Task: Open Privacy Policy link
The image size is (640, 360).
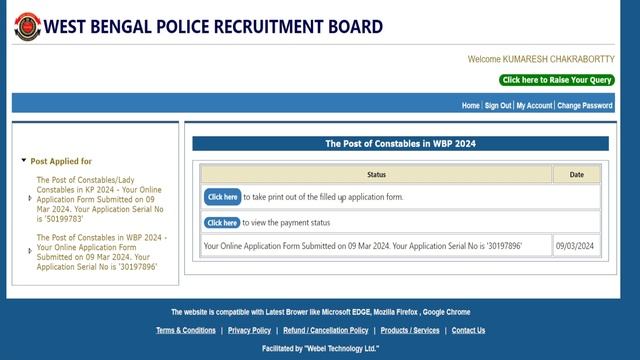Action: tap(249, 331)
